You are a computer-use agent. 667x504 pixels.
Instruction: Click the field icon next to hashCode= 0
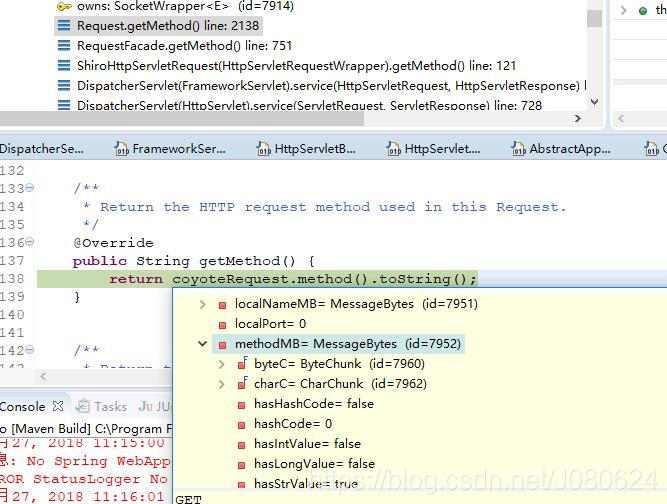tap(242, 425)
